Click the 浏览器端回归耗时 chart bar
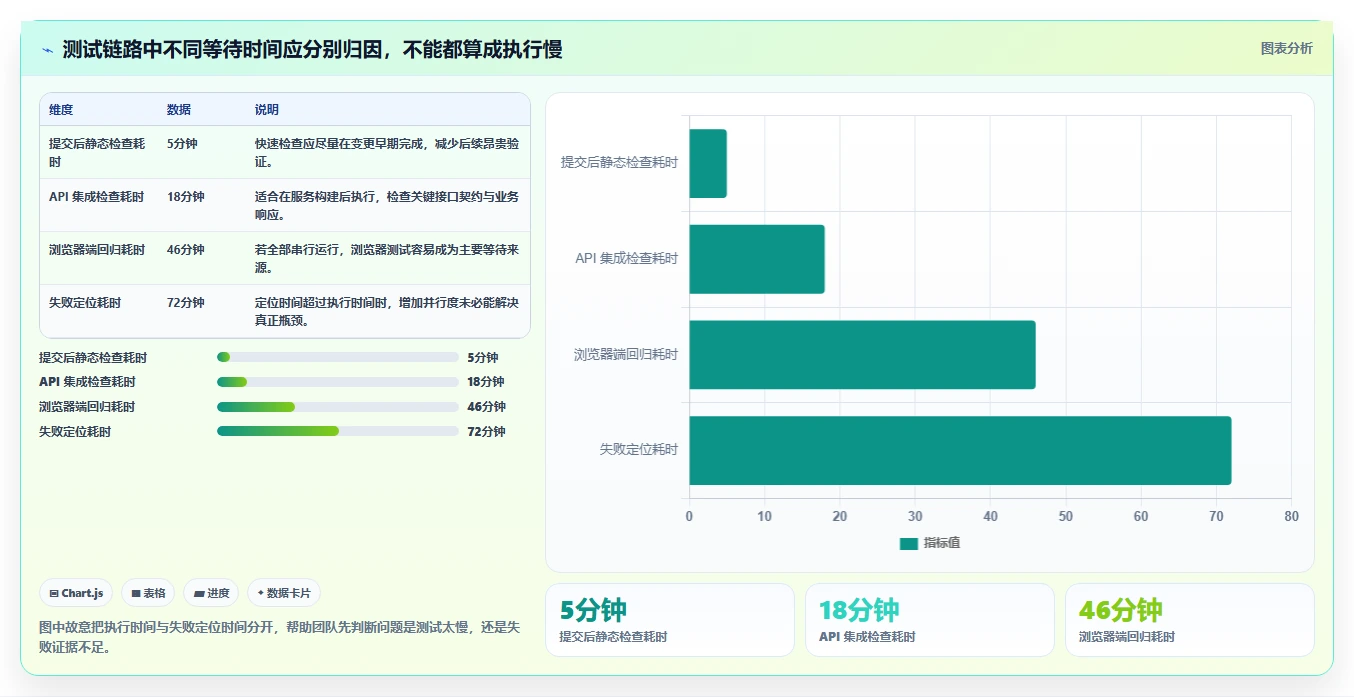 pyautogui.click(x=862, y=354)
